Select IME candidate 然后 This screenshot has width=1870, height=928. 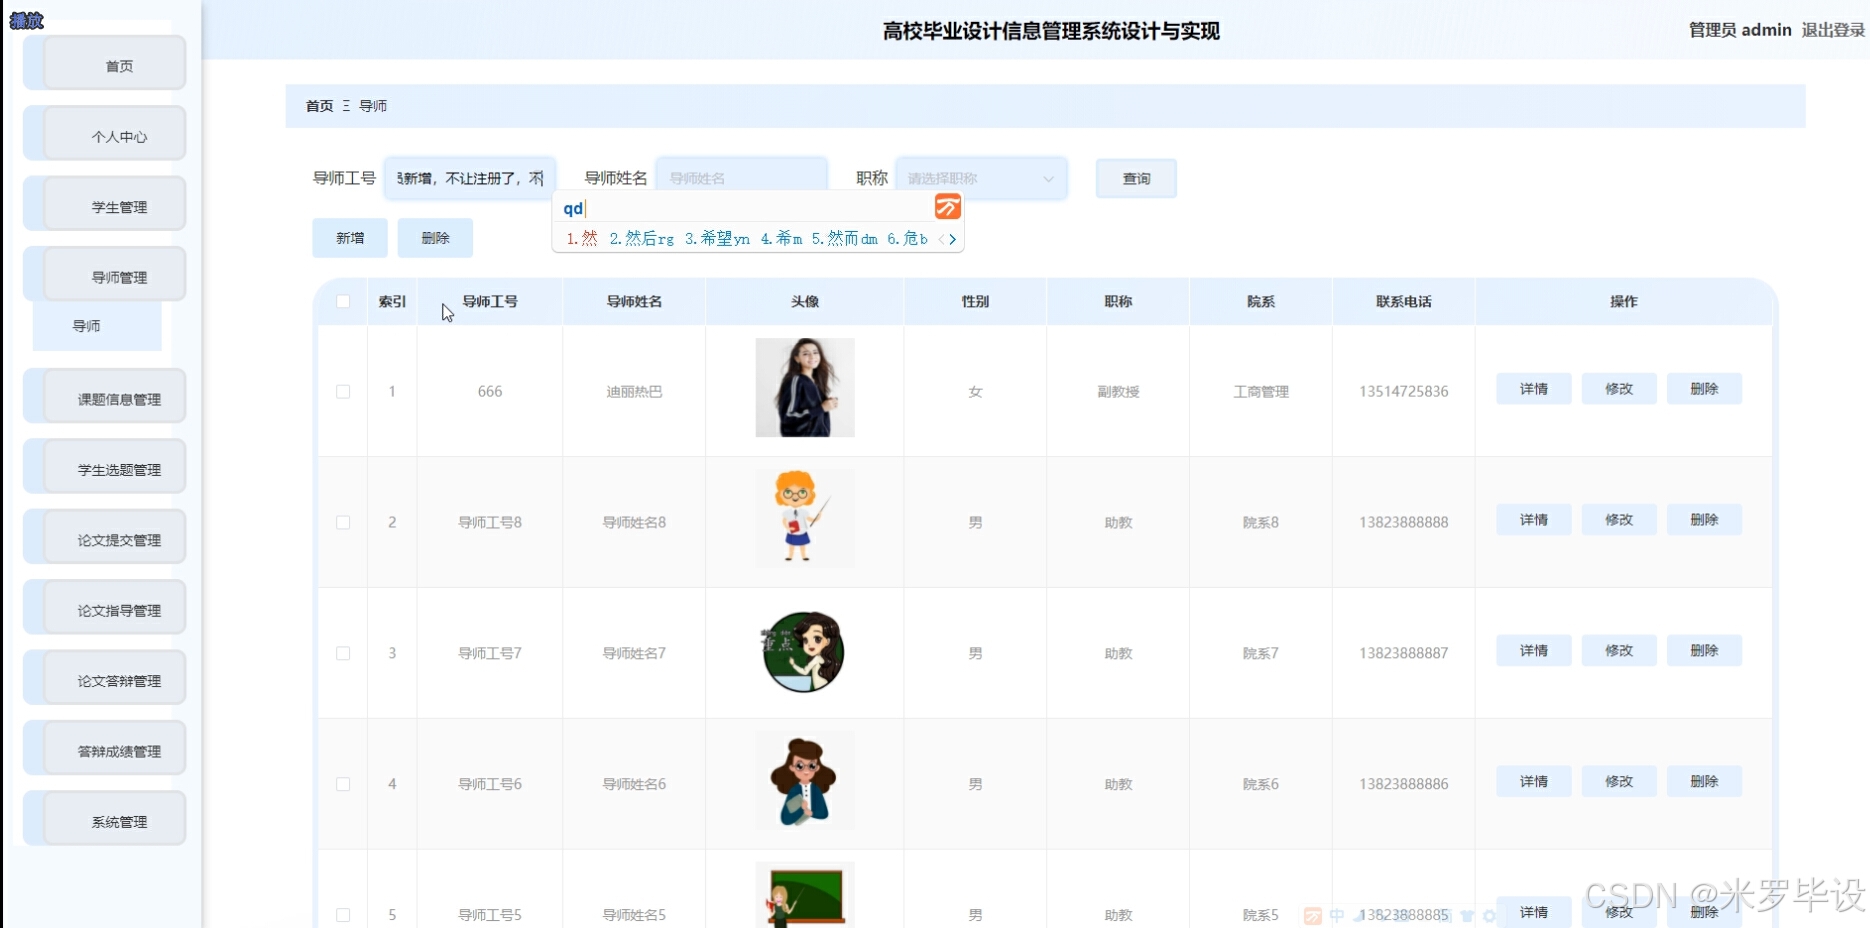(642, 239)
